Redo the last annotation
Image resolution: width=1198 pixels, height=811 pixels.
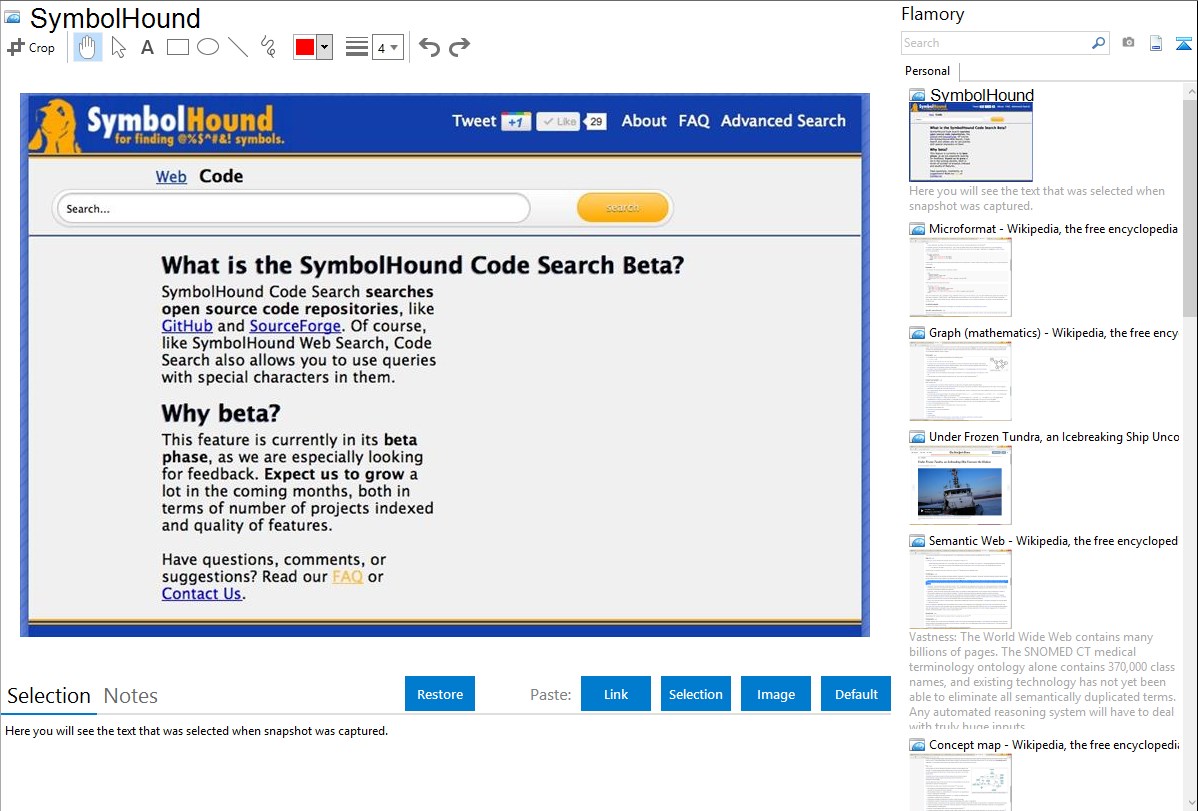click(x=459, y=47)
